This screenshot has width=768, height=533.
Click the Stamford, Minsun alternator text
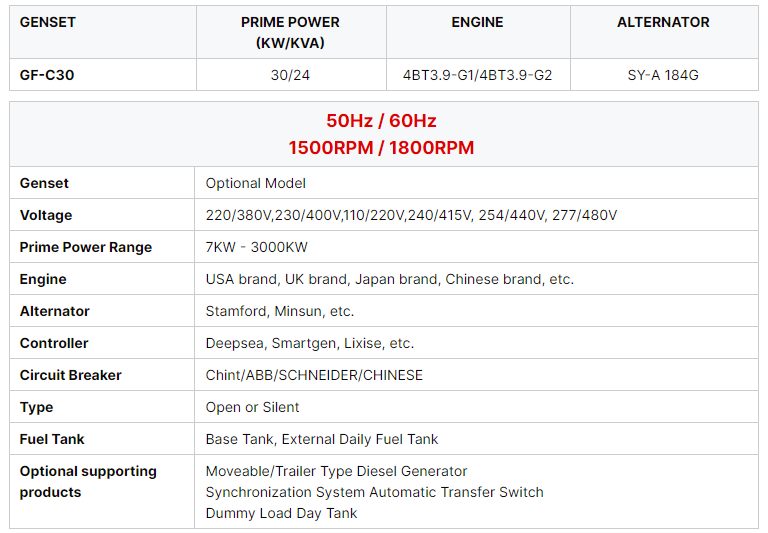(280, 311)
